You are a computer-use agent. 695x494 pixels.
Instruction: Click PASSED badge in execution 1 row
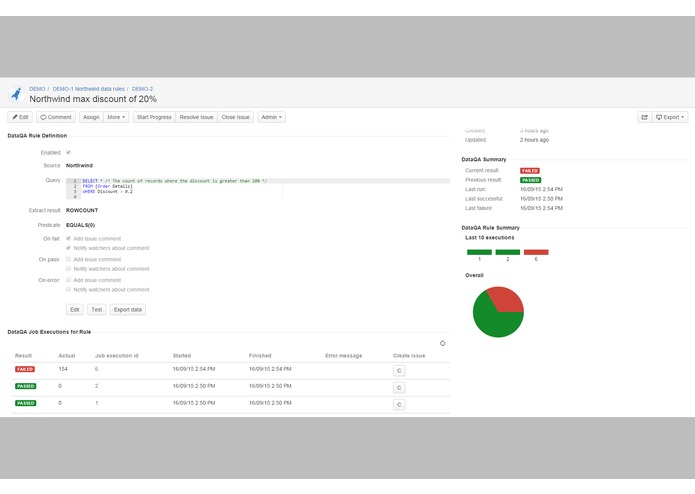pyautogui.click(x=25, y=403)
